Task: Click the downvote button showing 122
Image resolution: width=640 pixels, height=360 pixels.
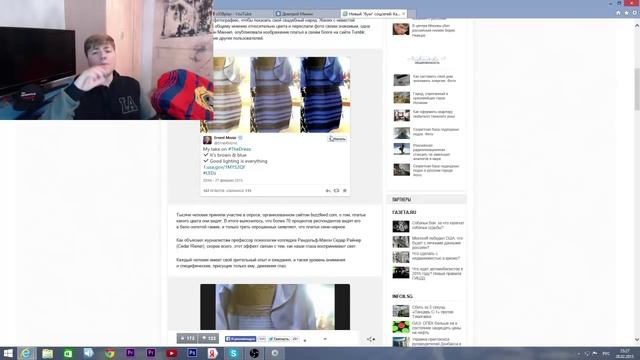Action: 209,338
